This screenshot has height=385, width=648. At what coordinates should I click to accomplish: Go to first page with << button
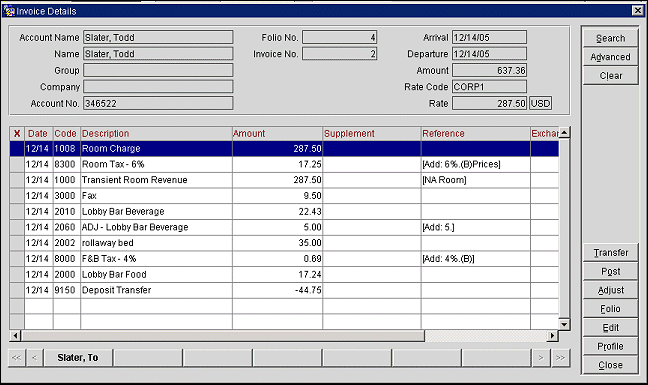[x=17, y=358]
